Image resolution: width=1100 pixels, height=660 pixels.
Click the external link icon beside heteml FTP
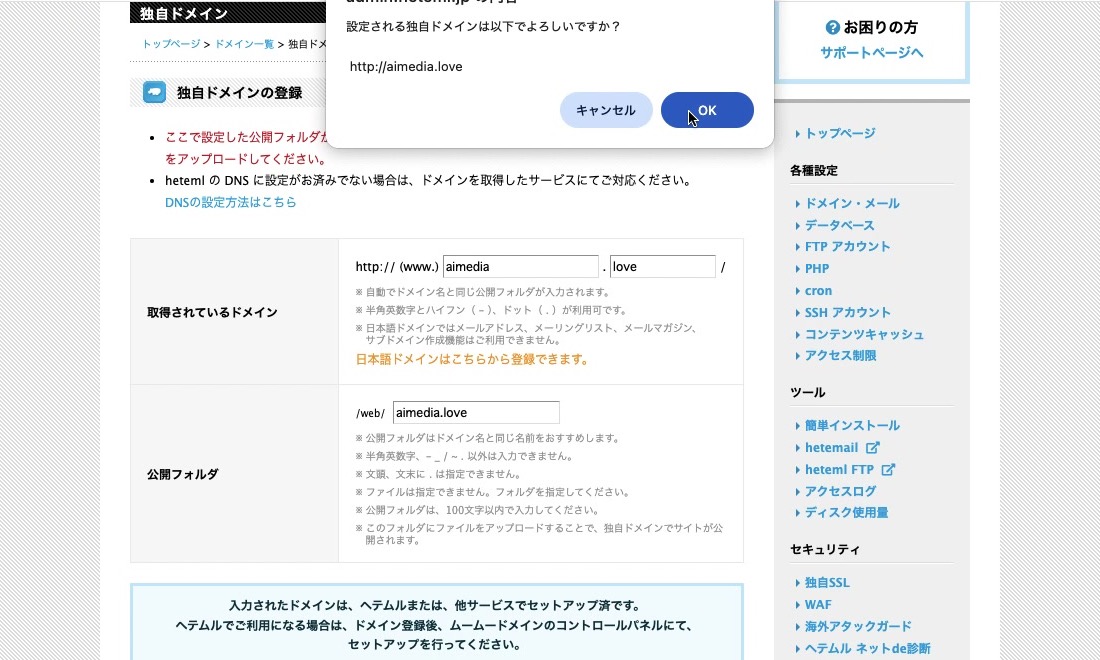tap(888, 469)
